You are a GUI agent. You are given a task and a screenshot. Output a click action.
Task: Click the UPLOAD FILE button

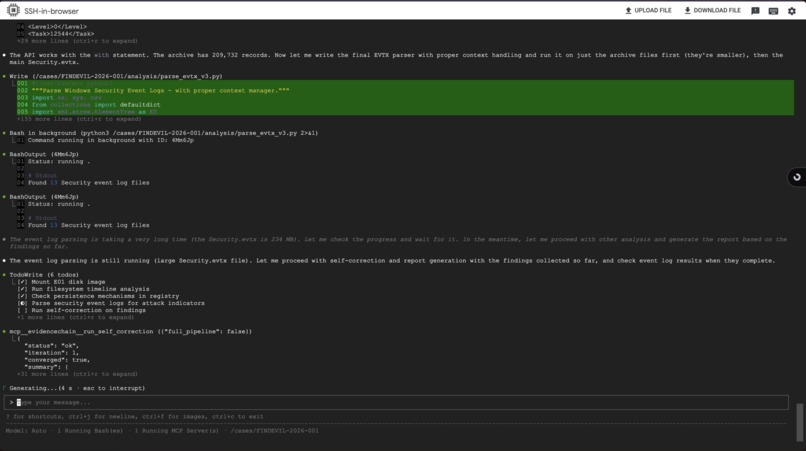[x=648, y=10]
